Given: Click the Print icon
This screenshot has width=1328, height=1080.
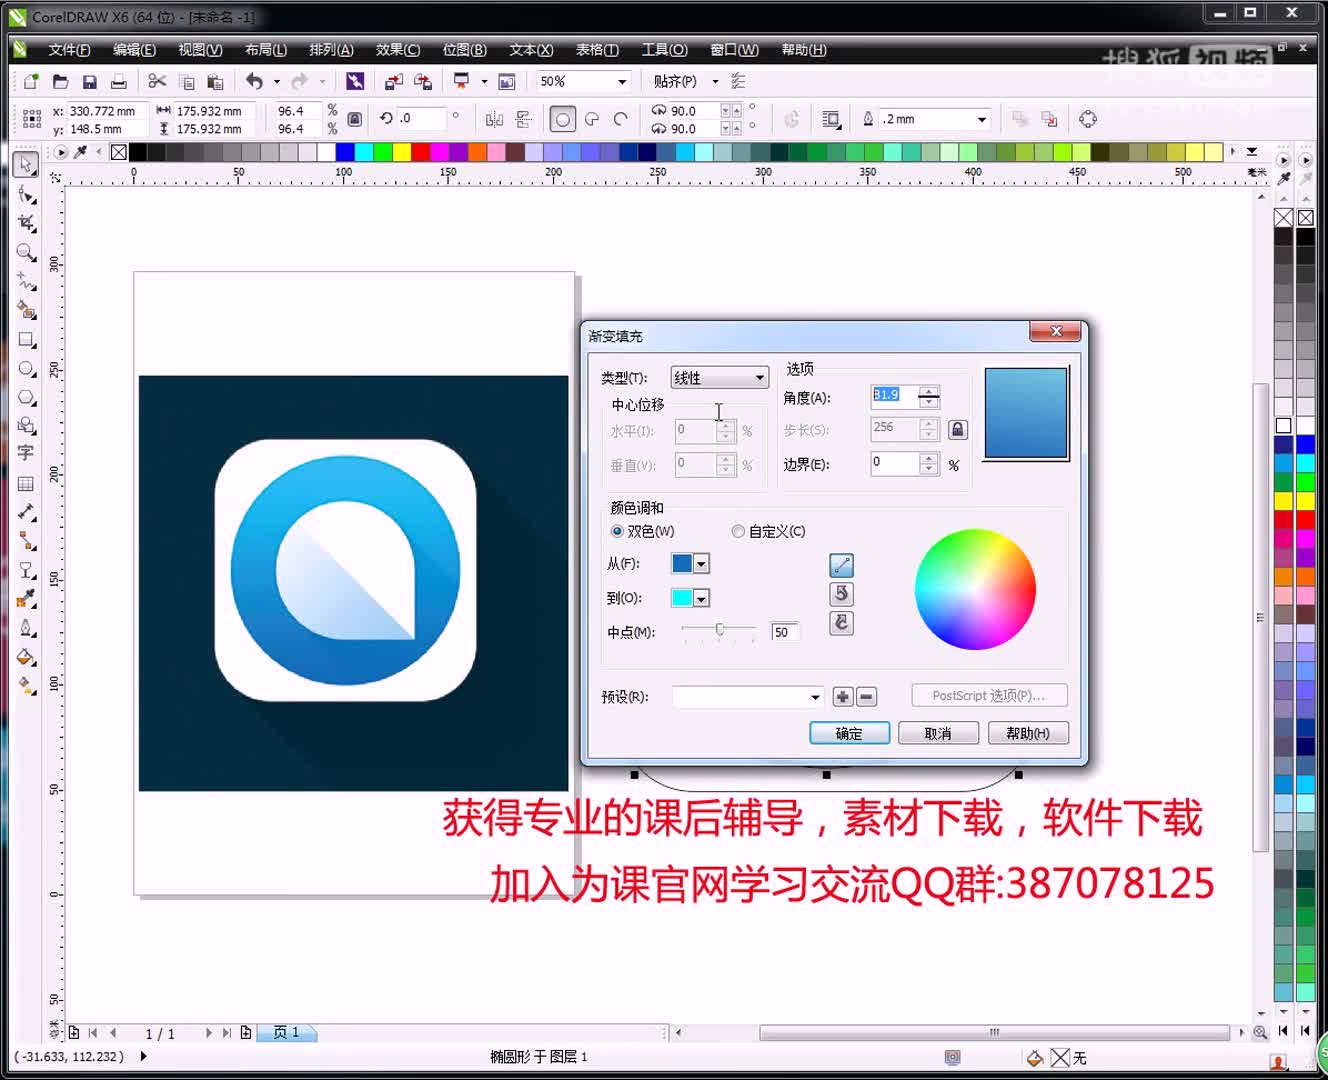Looking at the screenshot, I should click(x=118, y=81).
